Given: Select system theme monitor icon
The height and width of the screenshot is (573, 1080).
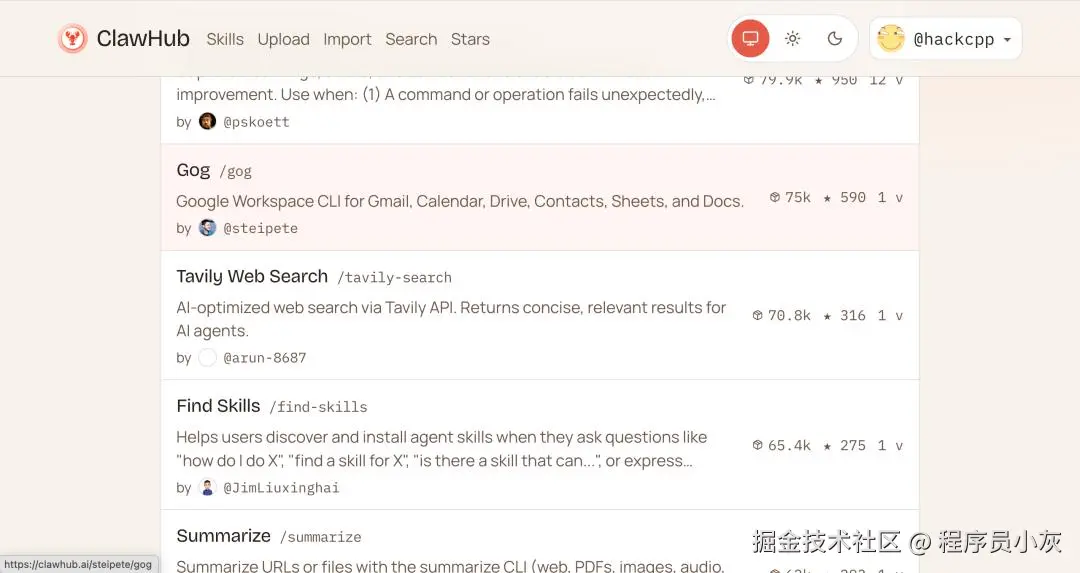Looking at the screenshot, I should click(750, 39).
